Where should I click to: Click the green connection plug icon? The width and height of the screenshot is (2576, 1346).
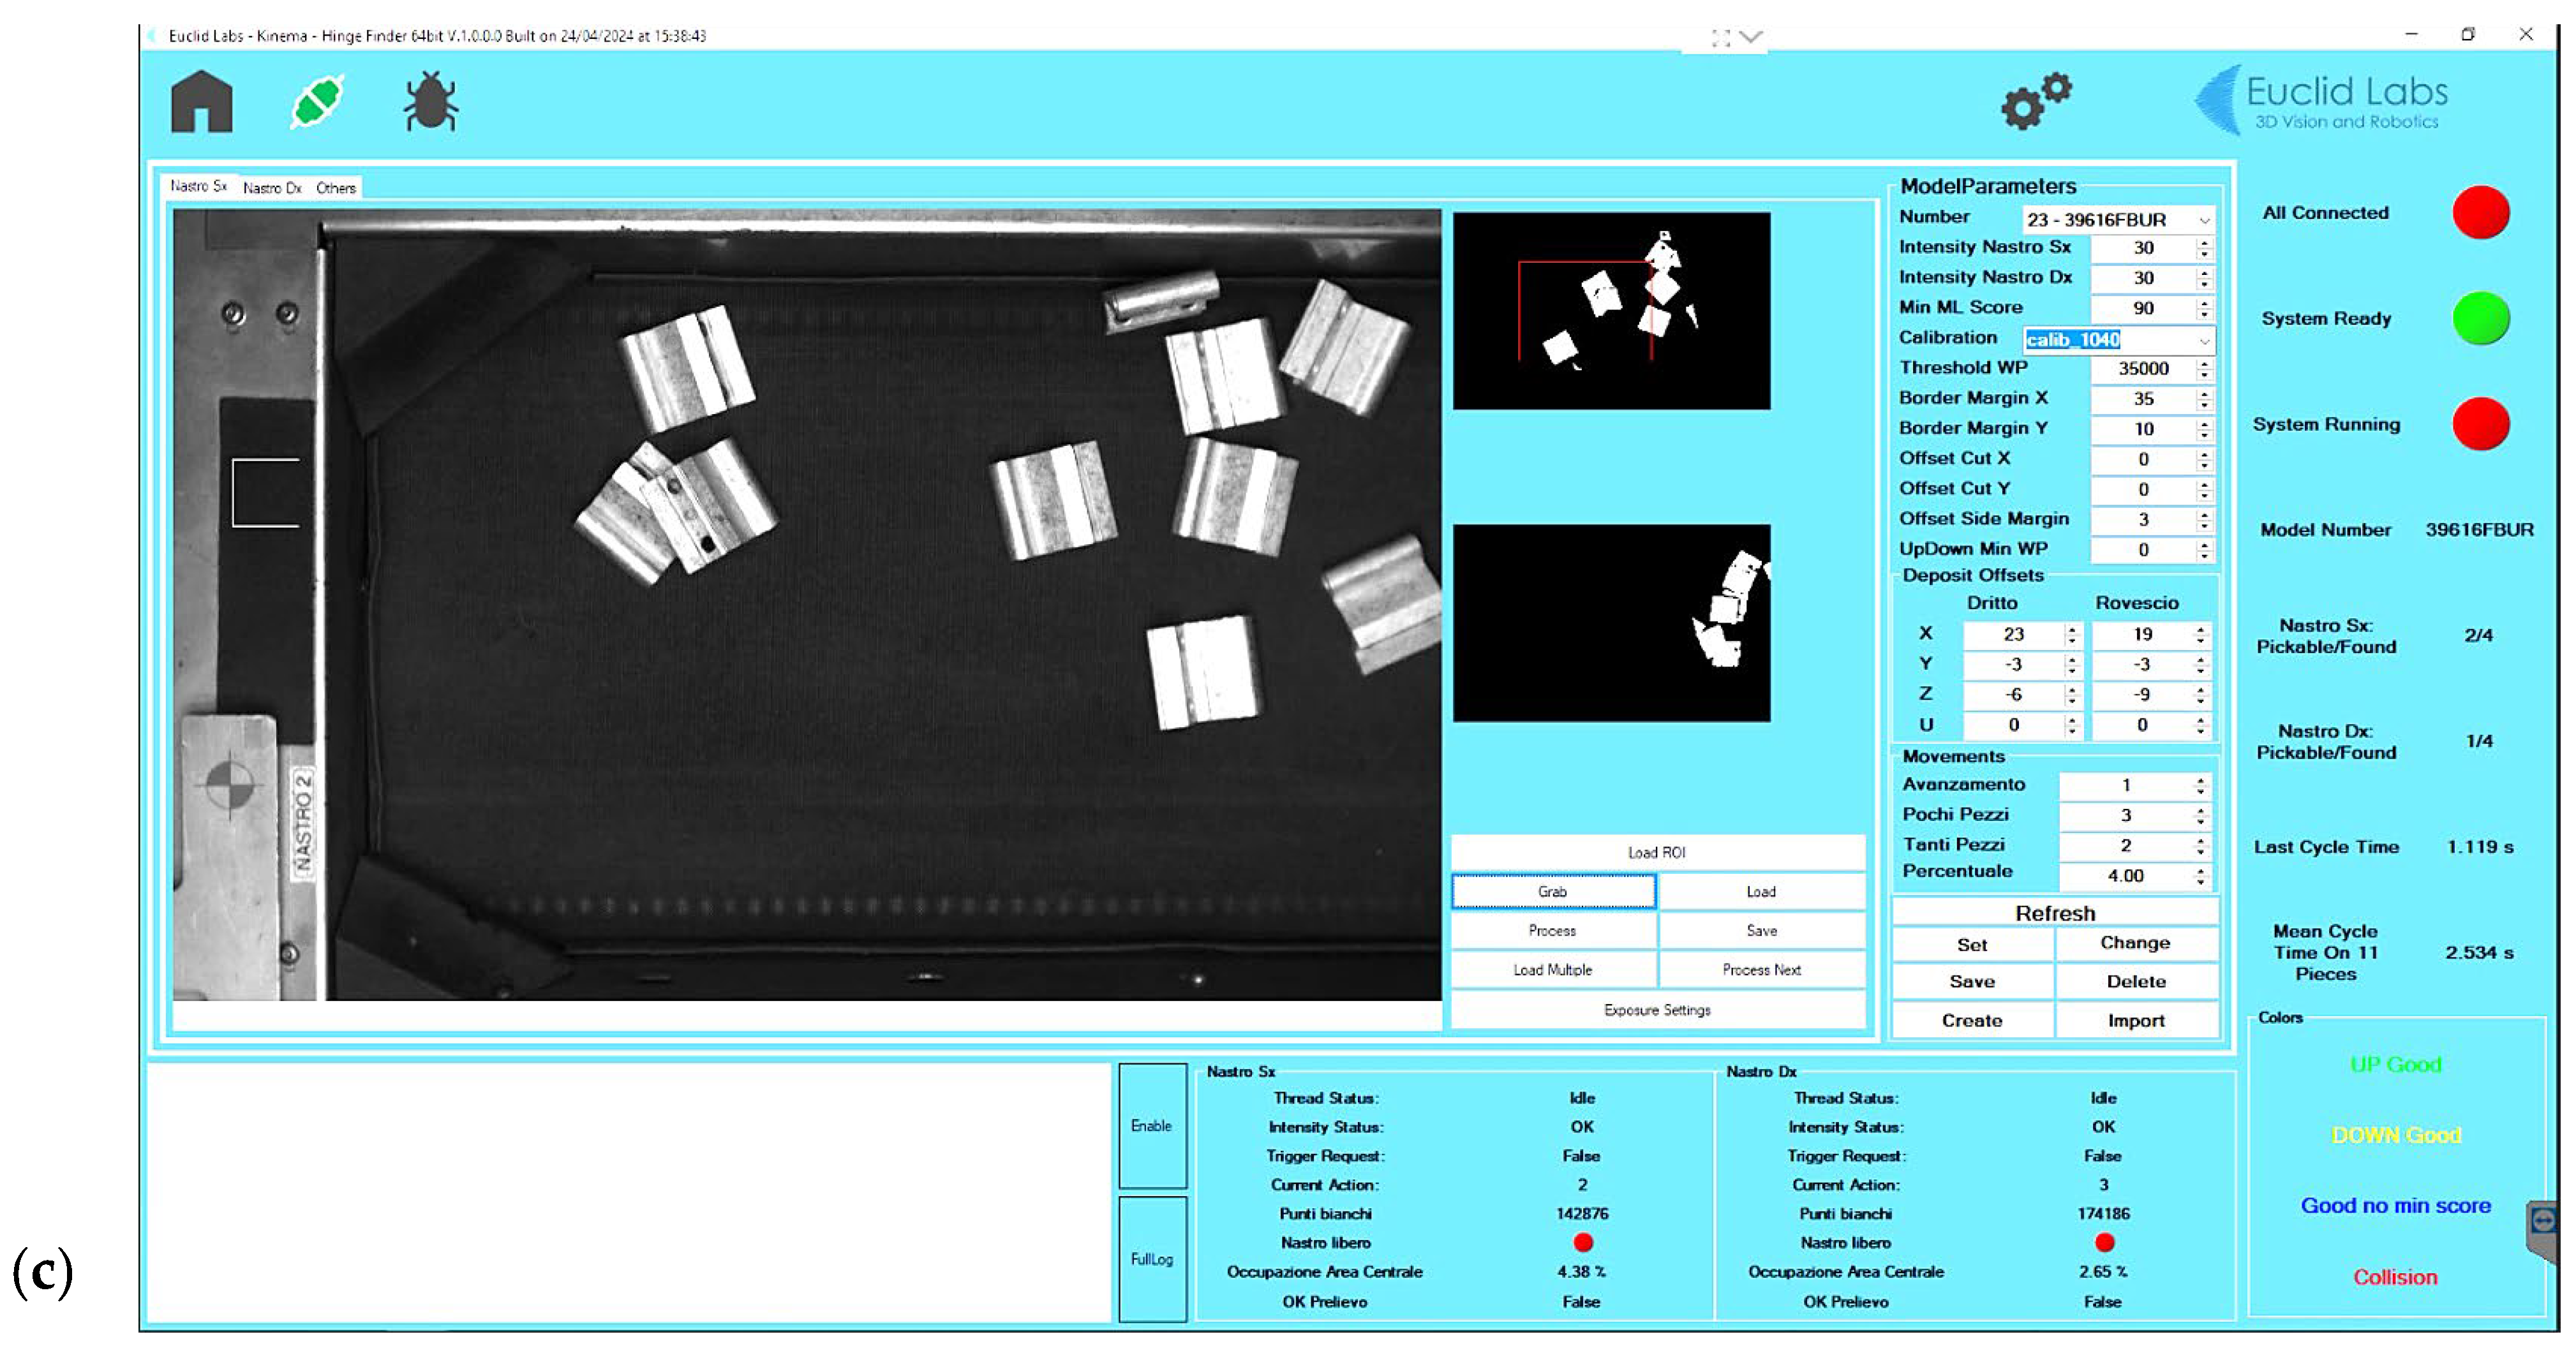coord(317,101)
